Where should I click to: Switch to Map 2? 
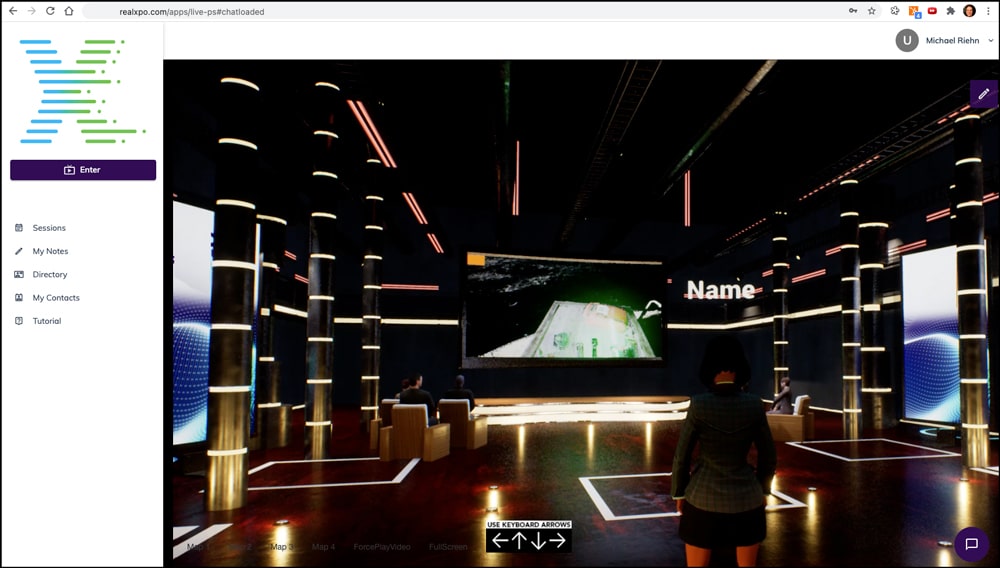click(240, 547)
